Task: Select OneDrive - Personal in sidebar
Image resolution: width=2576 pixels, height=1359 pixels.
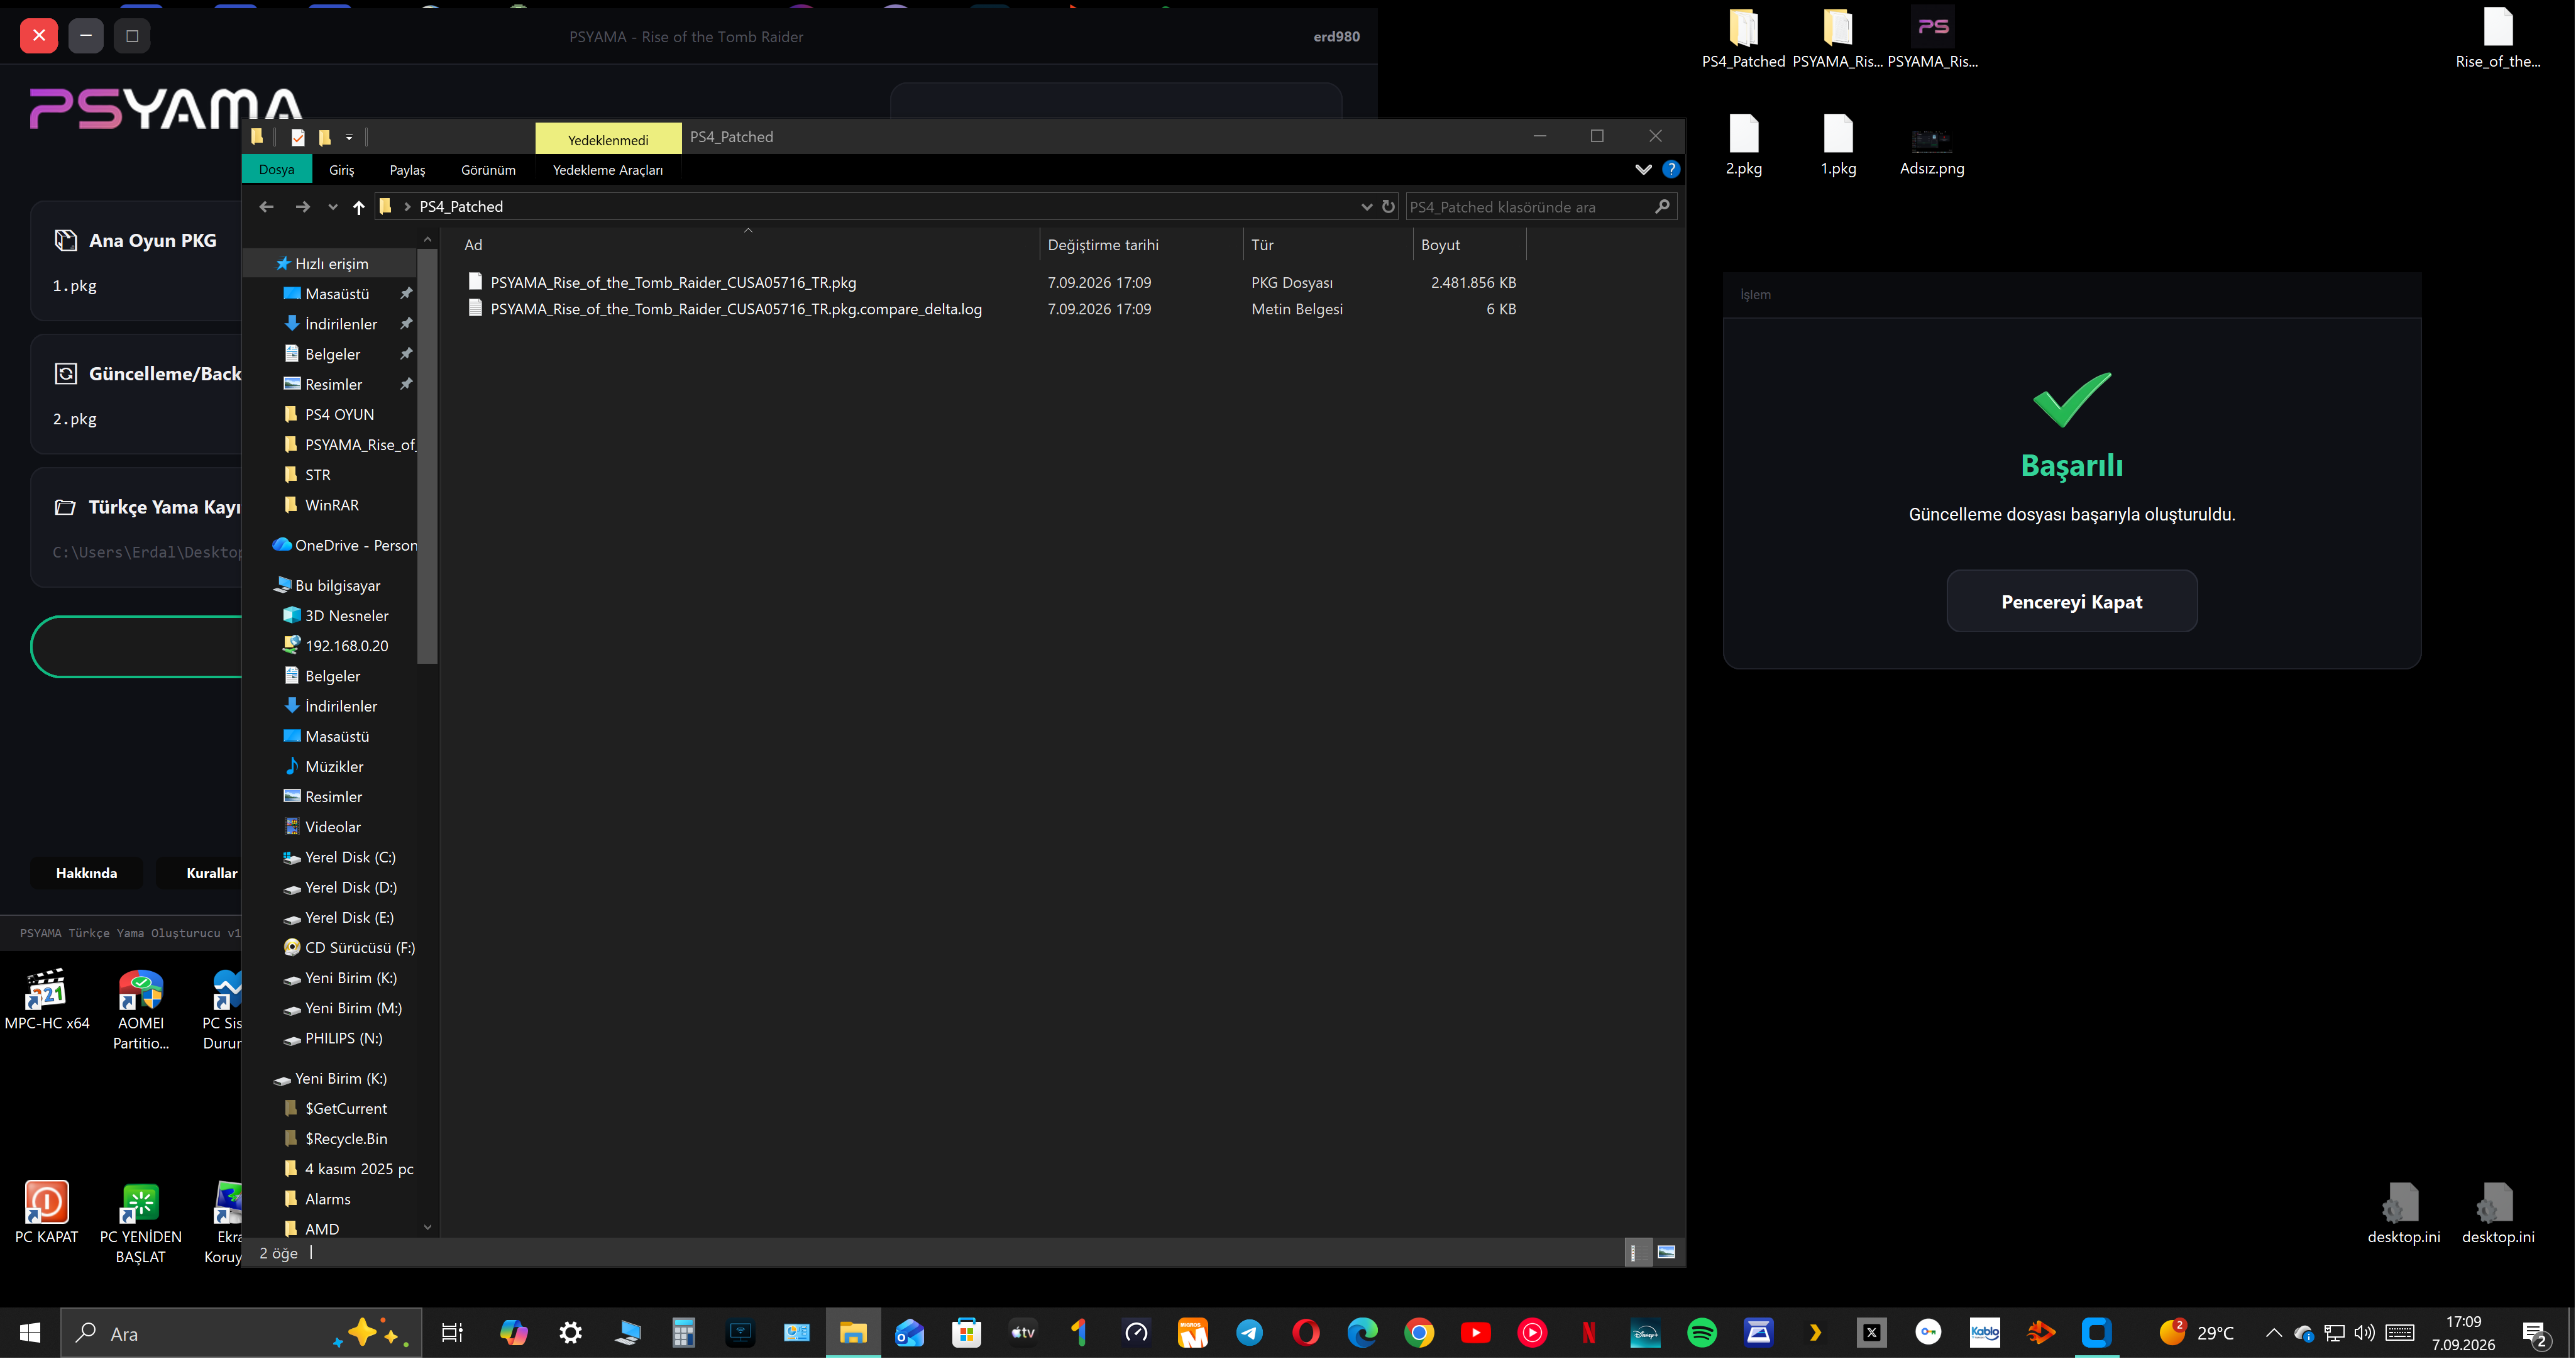Action: pyautogui.click(x=344, y=545)
